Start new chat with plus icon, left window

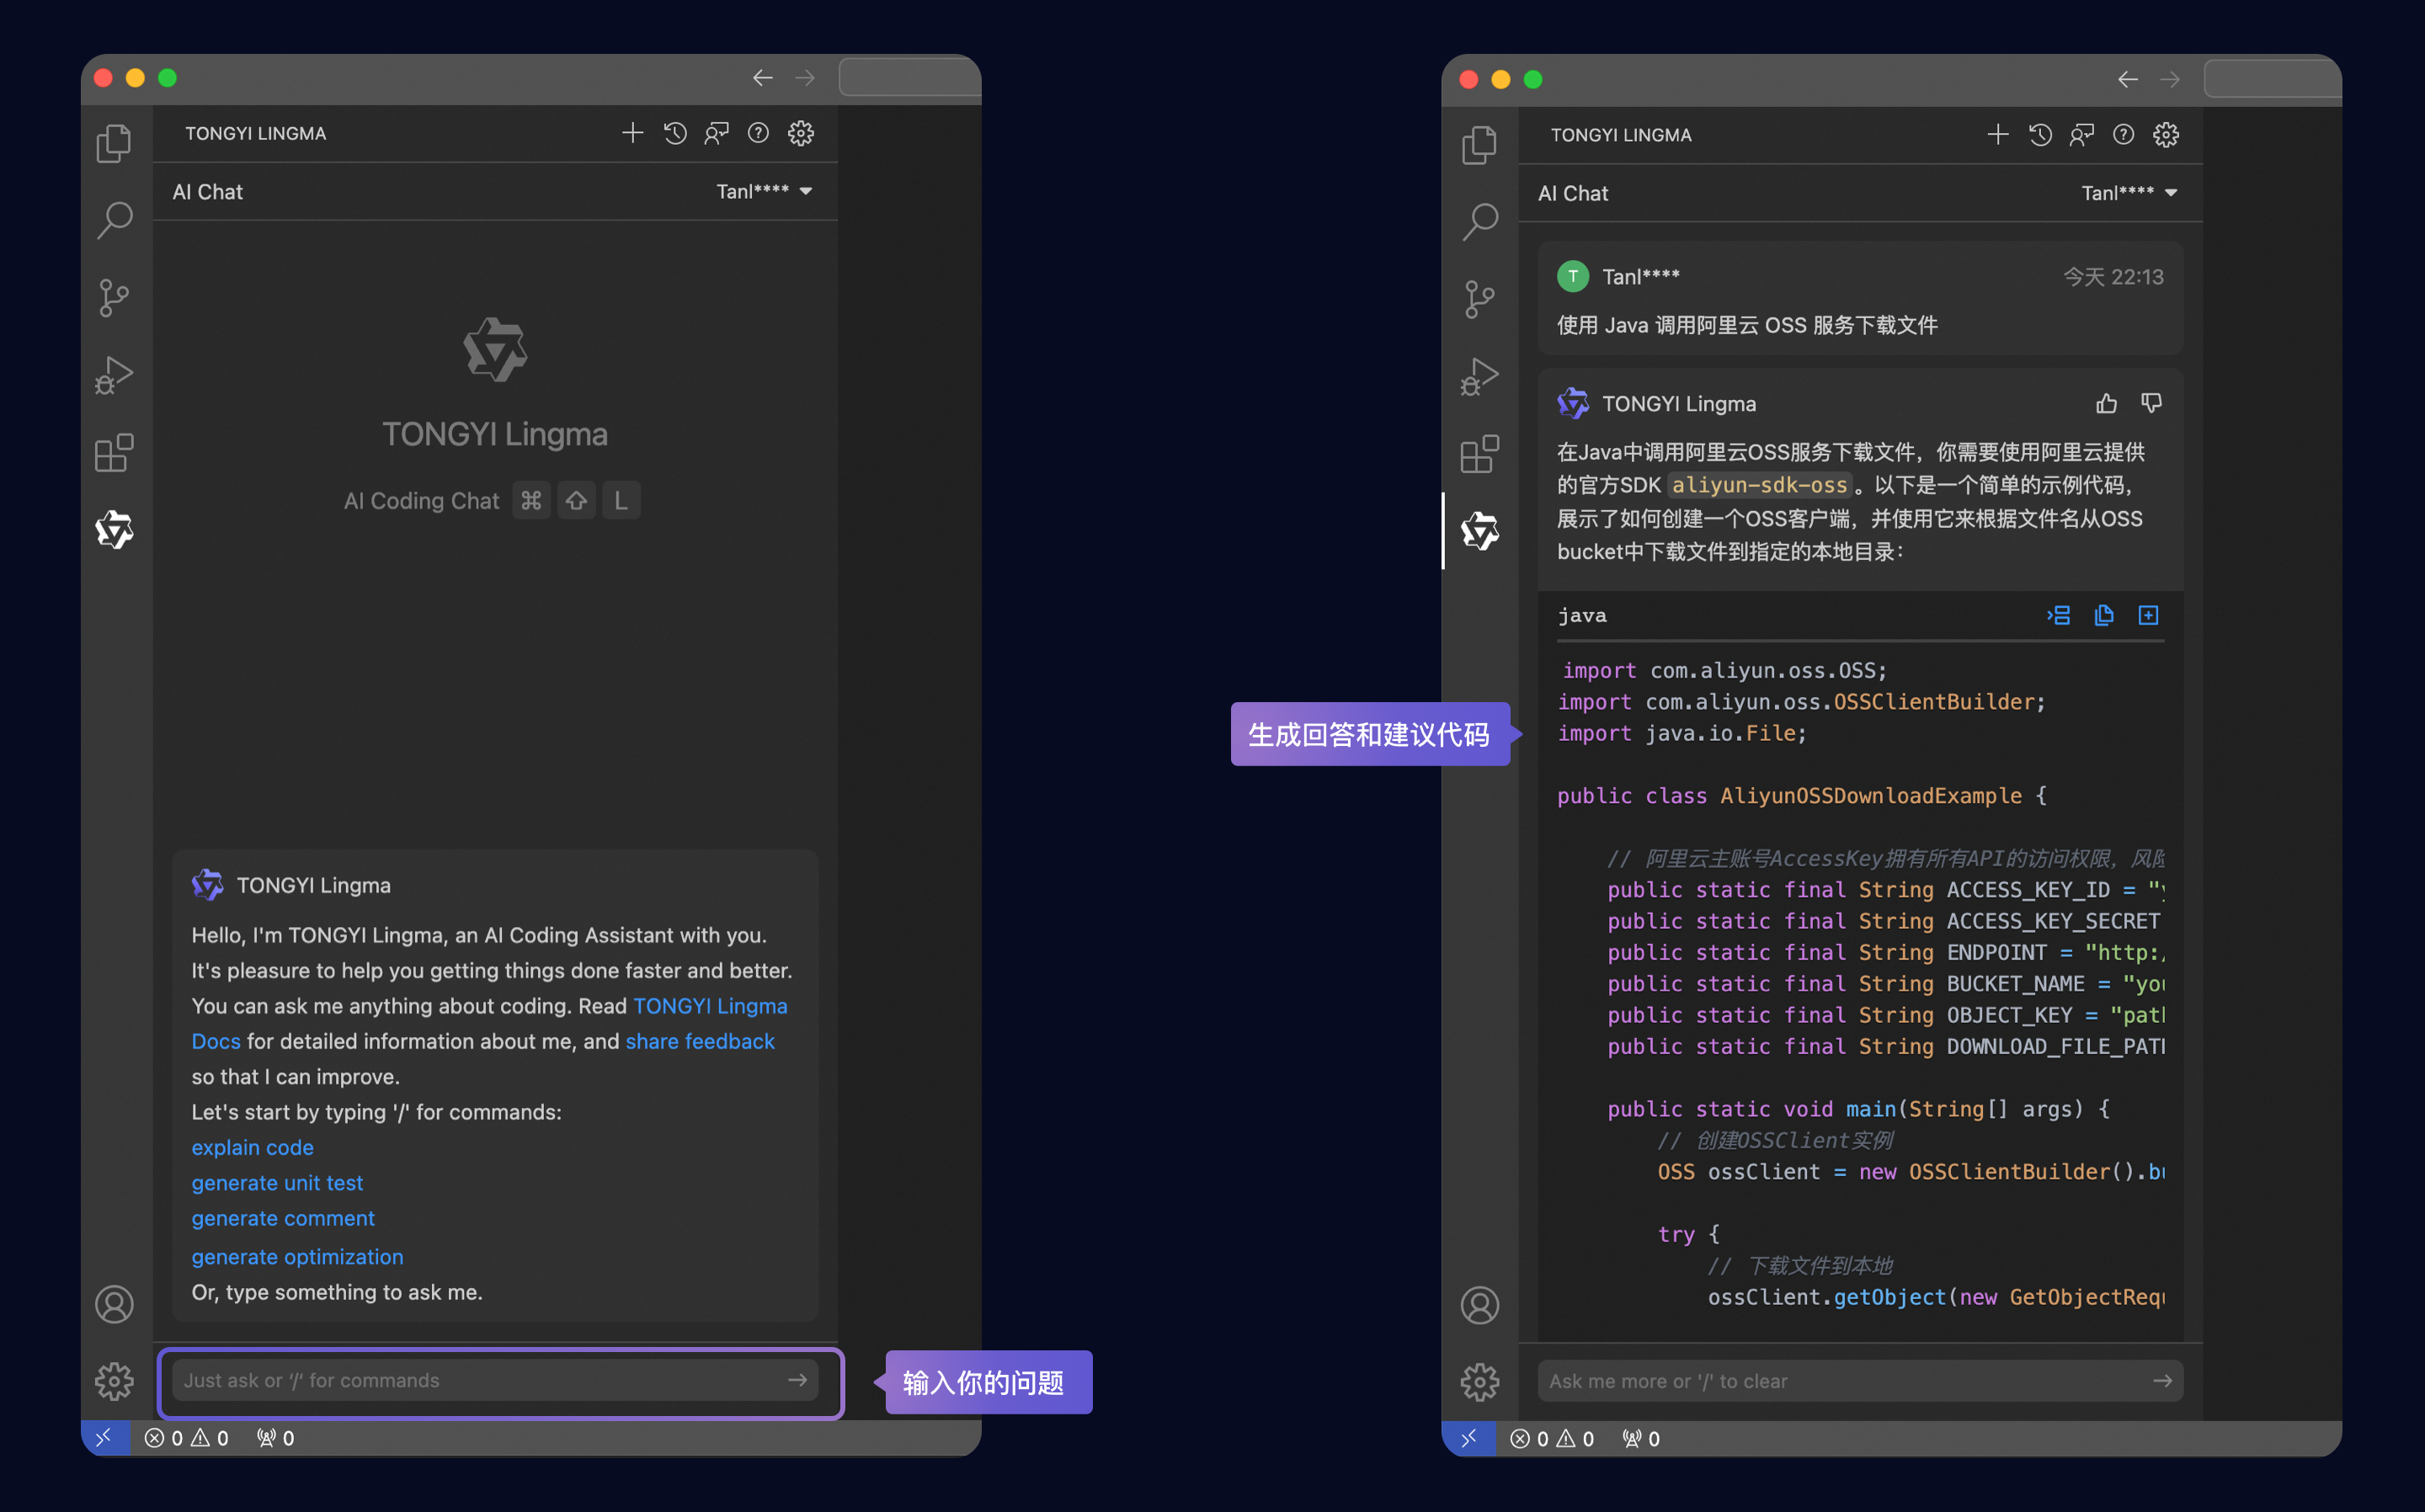632,133
